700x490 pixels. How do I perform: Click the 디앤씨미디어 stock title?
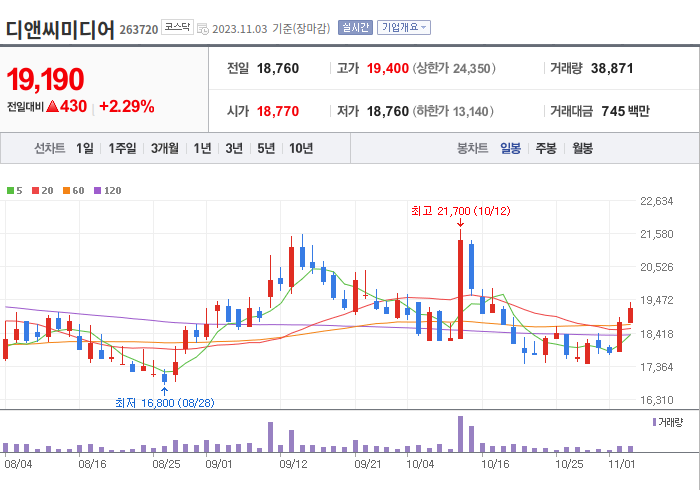click(60, 29)
